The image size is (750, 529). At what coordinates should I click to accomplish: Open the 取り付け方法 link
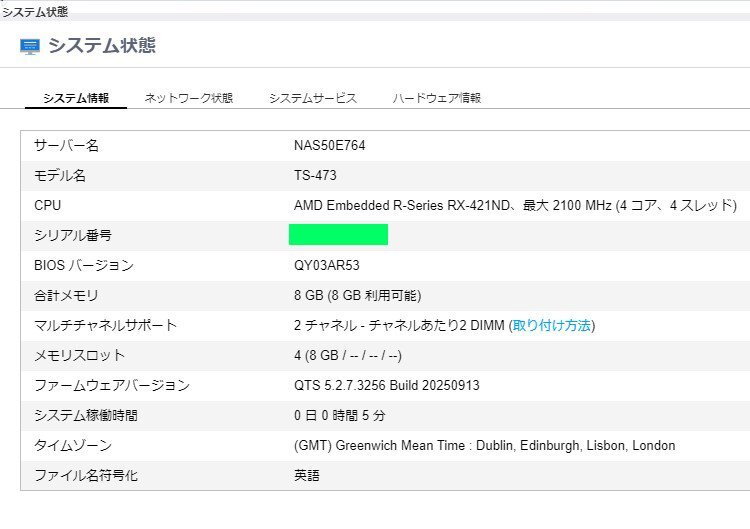tap(552, 325)
